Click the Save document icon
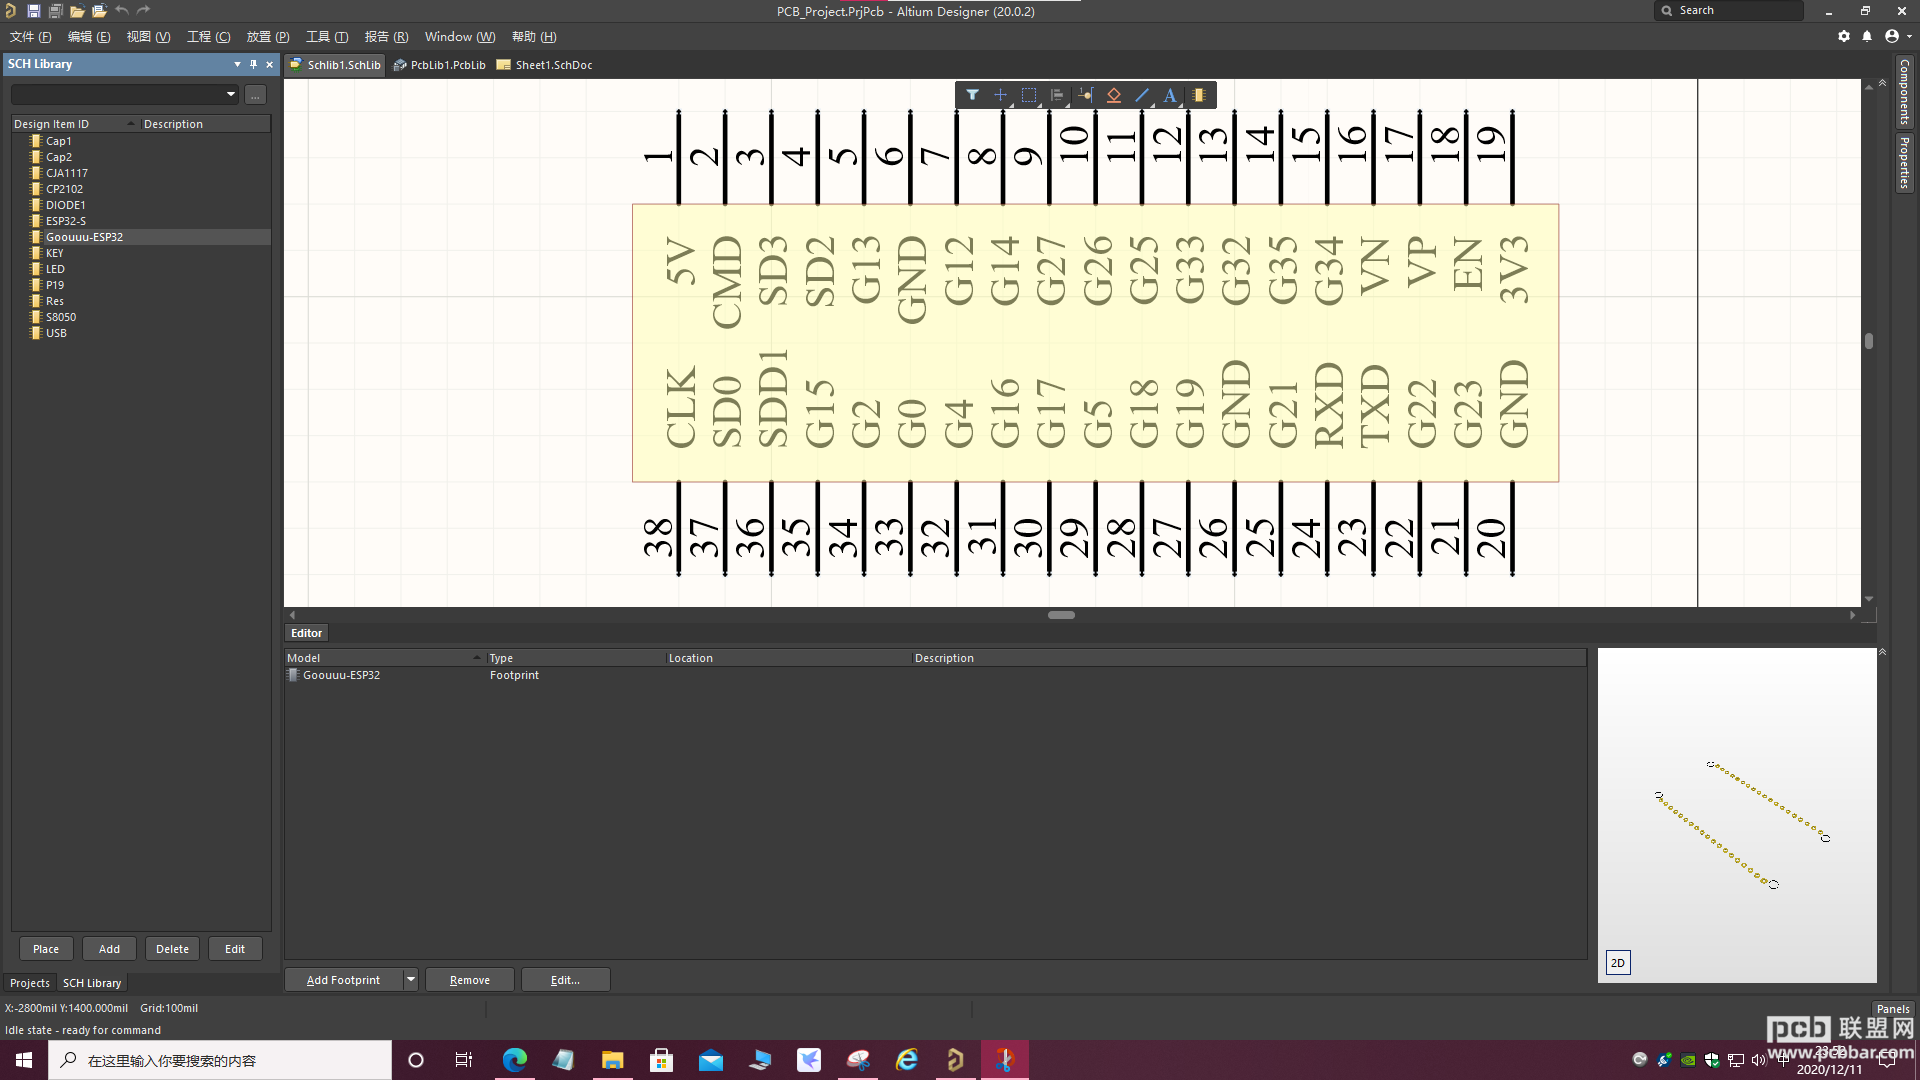 tap(33, 11)
